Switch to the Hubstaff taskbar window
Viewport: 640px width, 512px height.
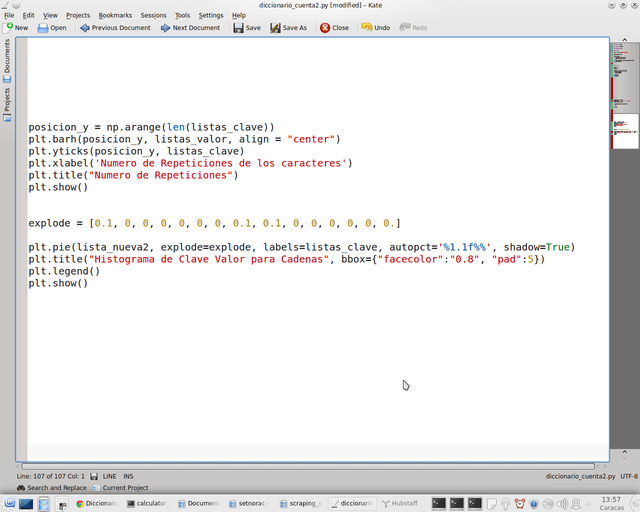400,503
